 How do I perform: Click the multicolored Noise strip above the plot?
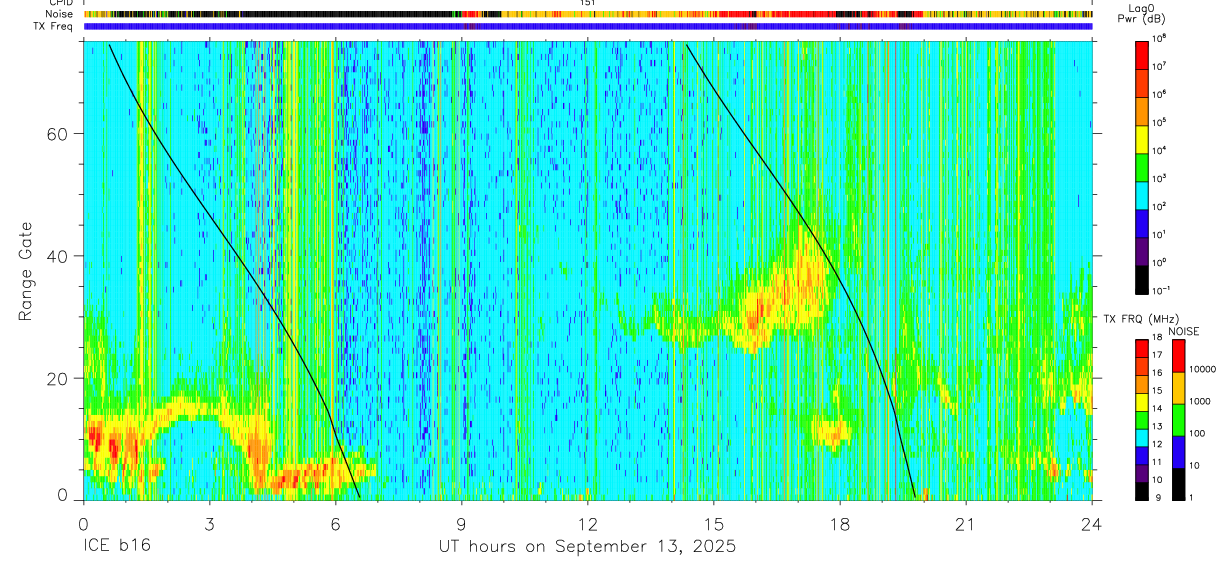[587, 14]
